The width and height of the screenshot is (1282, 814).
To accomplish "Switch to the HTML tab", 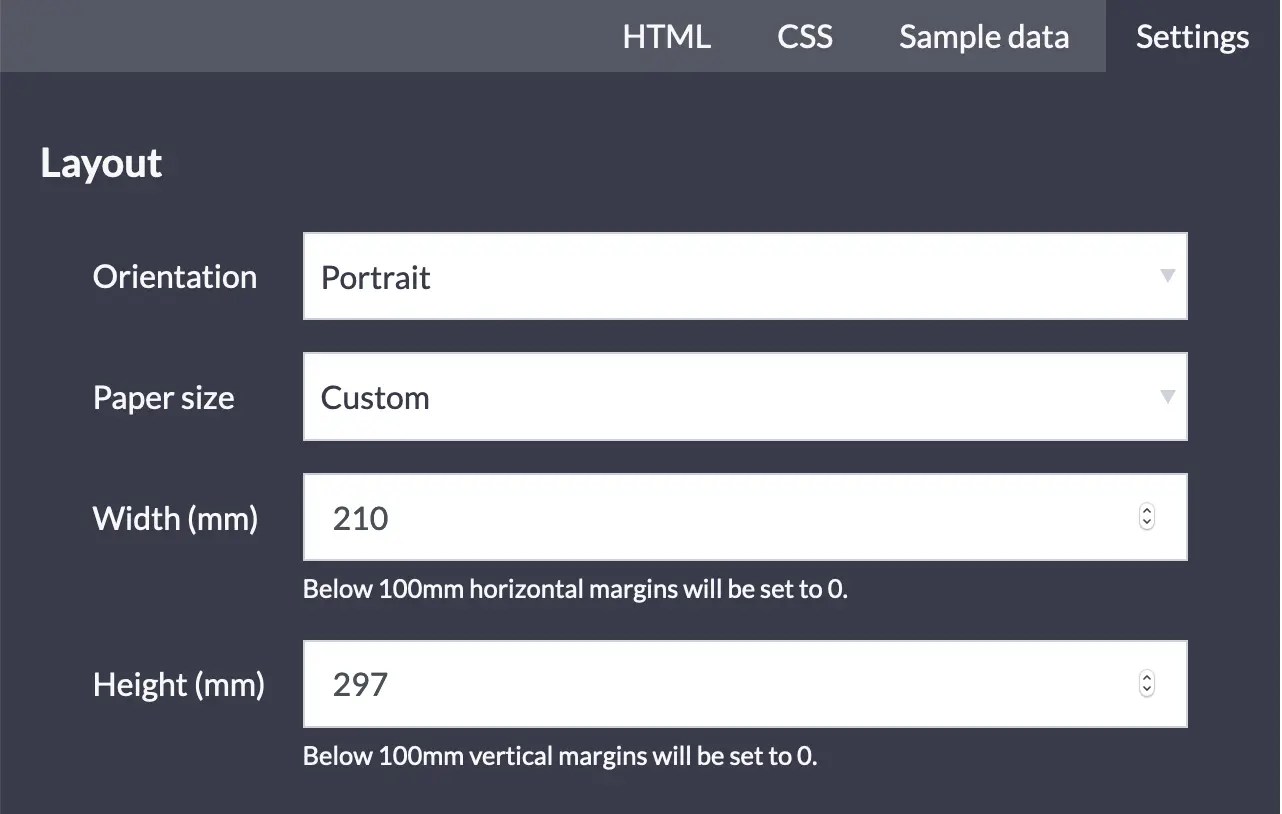I will point(667,37).
